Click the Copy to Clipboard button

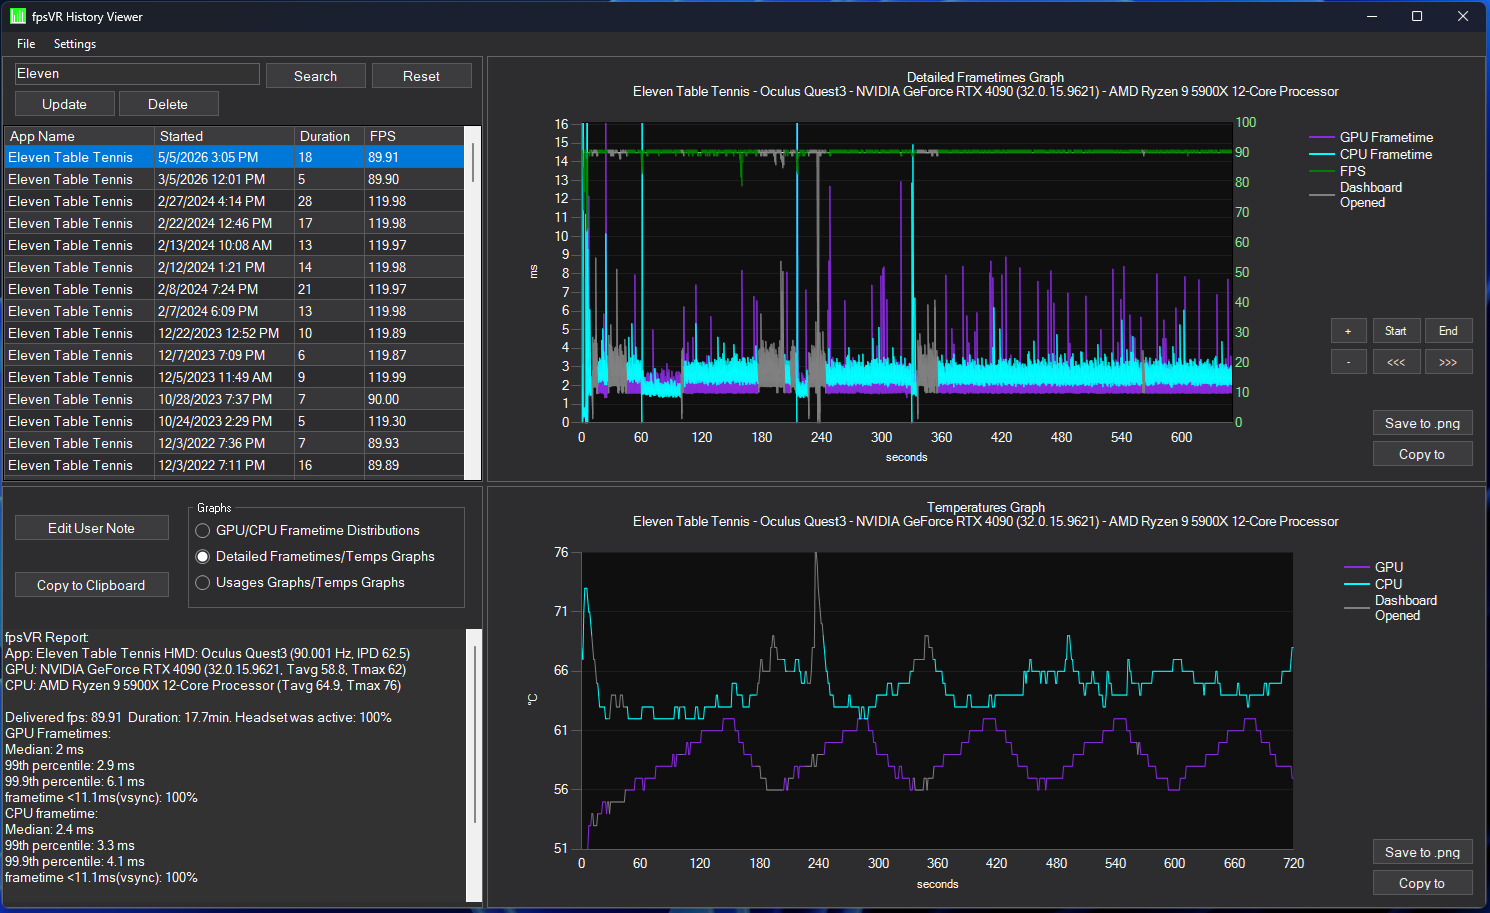point(92,585)
